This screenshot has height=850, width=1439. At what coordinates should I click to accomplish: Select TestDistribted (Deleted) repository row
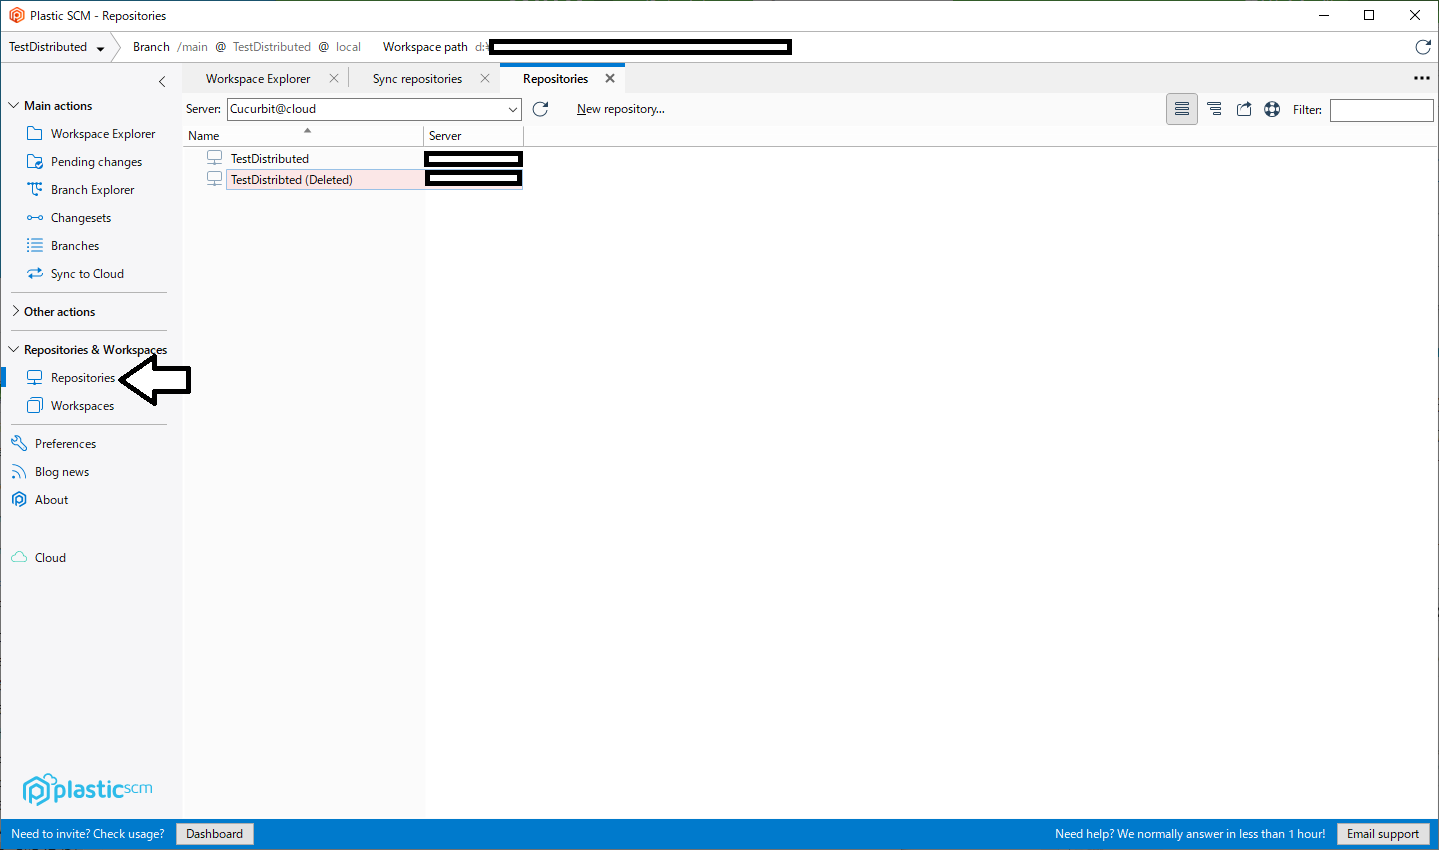353,179
